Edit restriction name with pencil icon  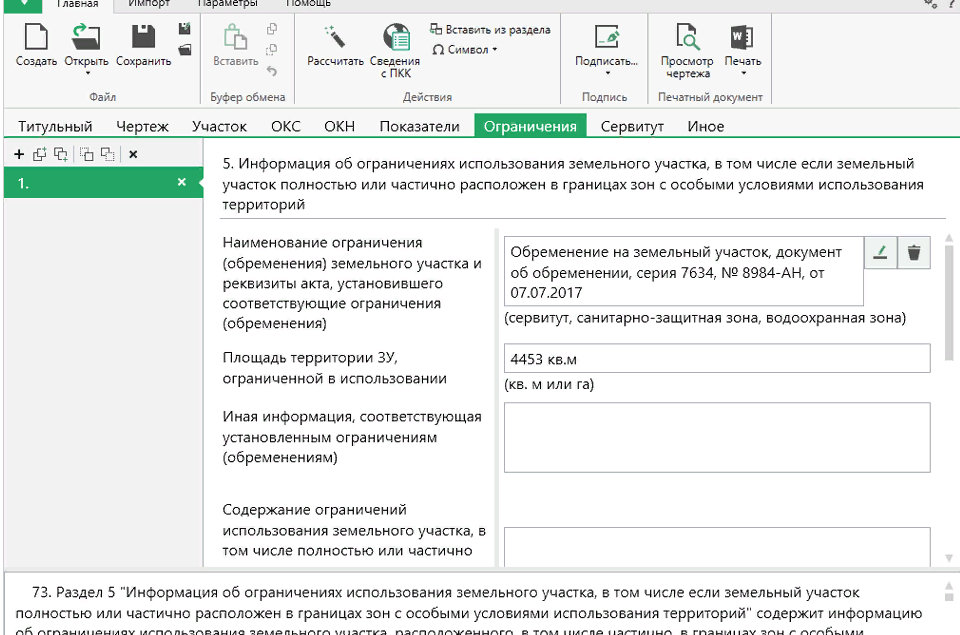880,253
